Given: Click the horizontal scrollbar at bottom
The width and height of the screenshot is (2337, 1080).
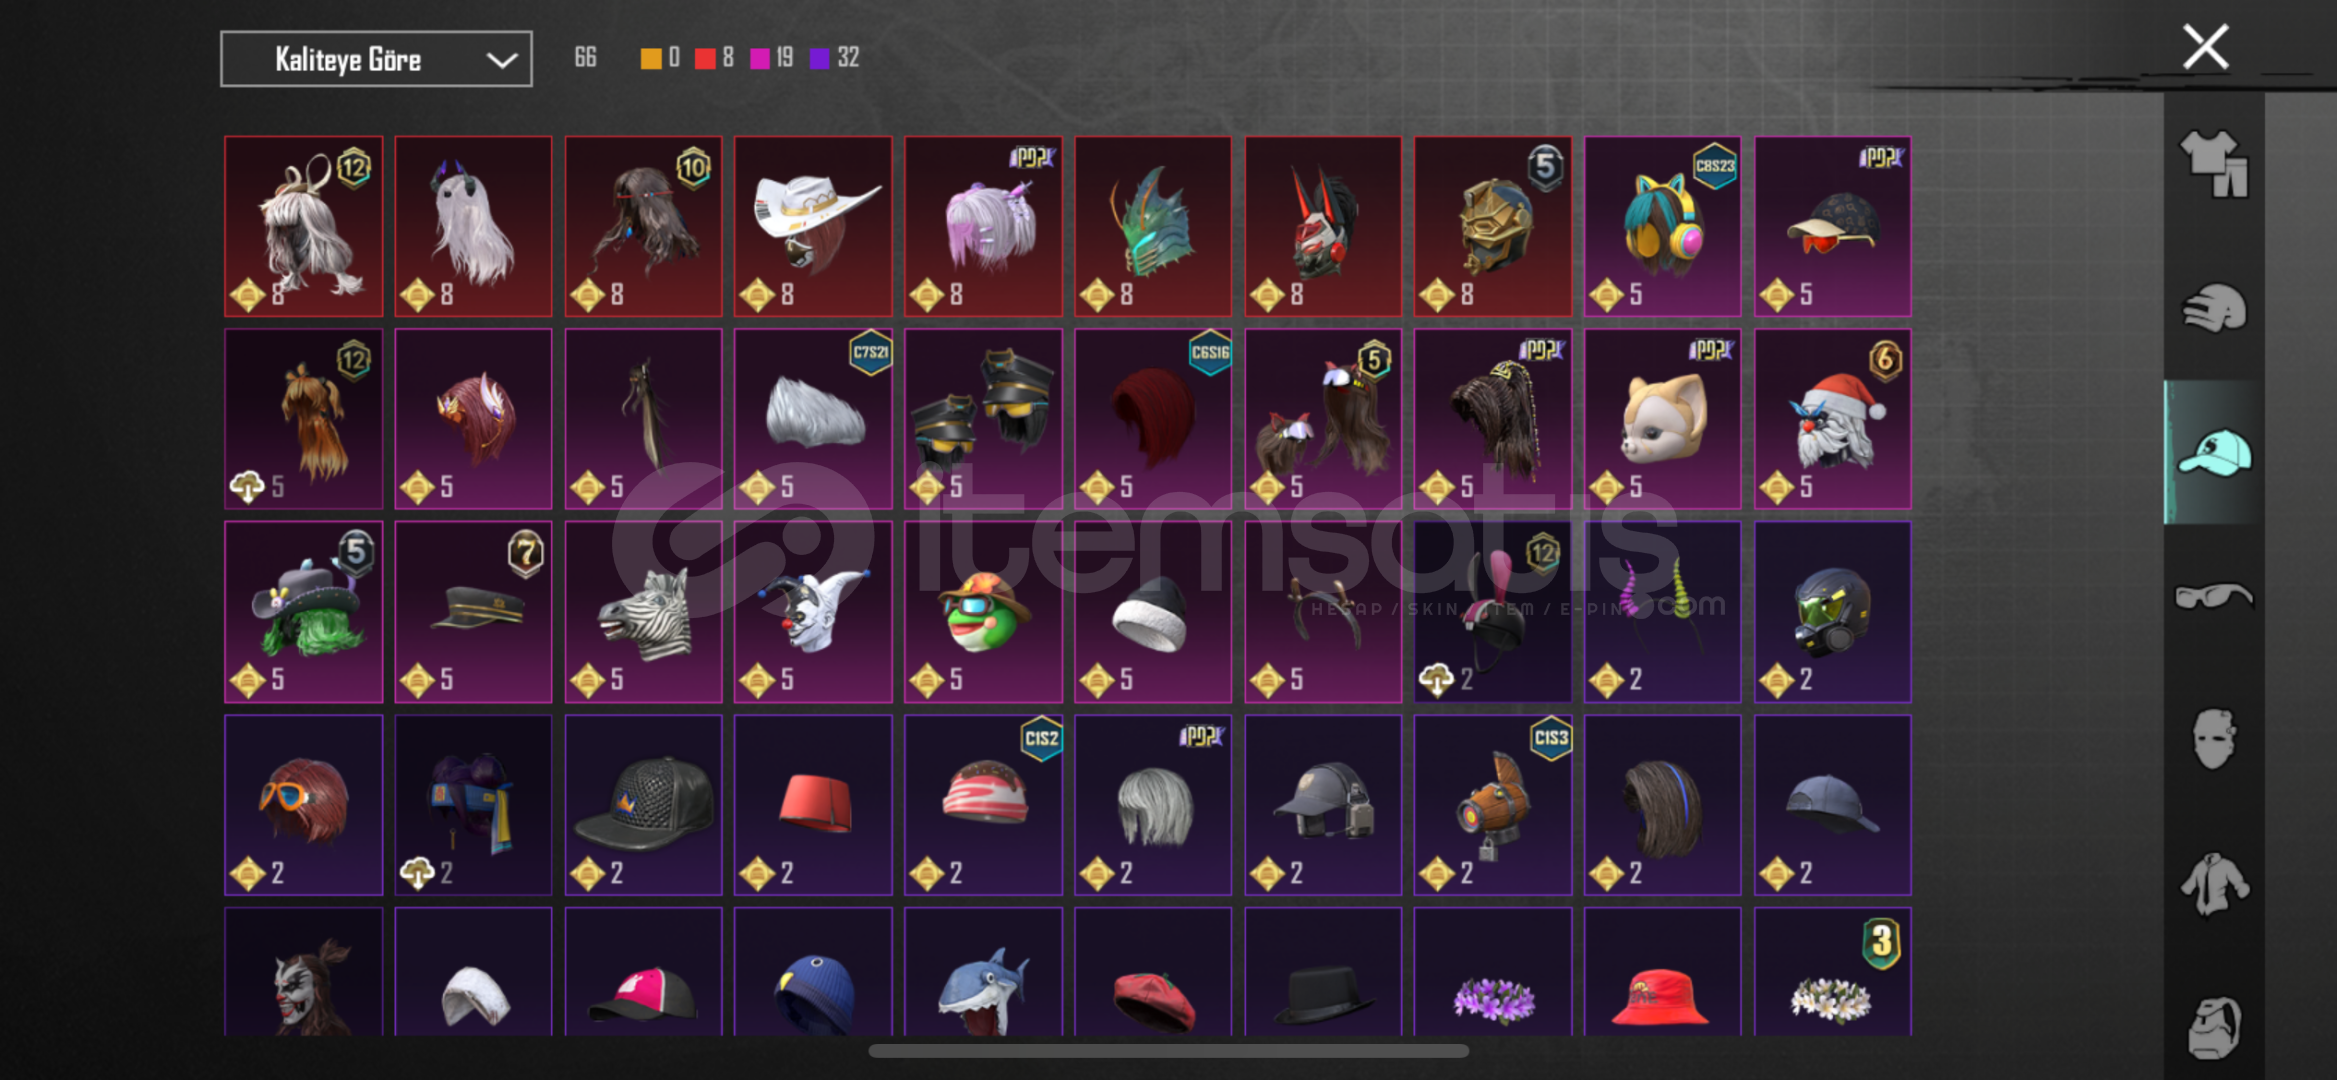Looking at the screenshot, I should 1168,1051.
